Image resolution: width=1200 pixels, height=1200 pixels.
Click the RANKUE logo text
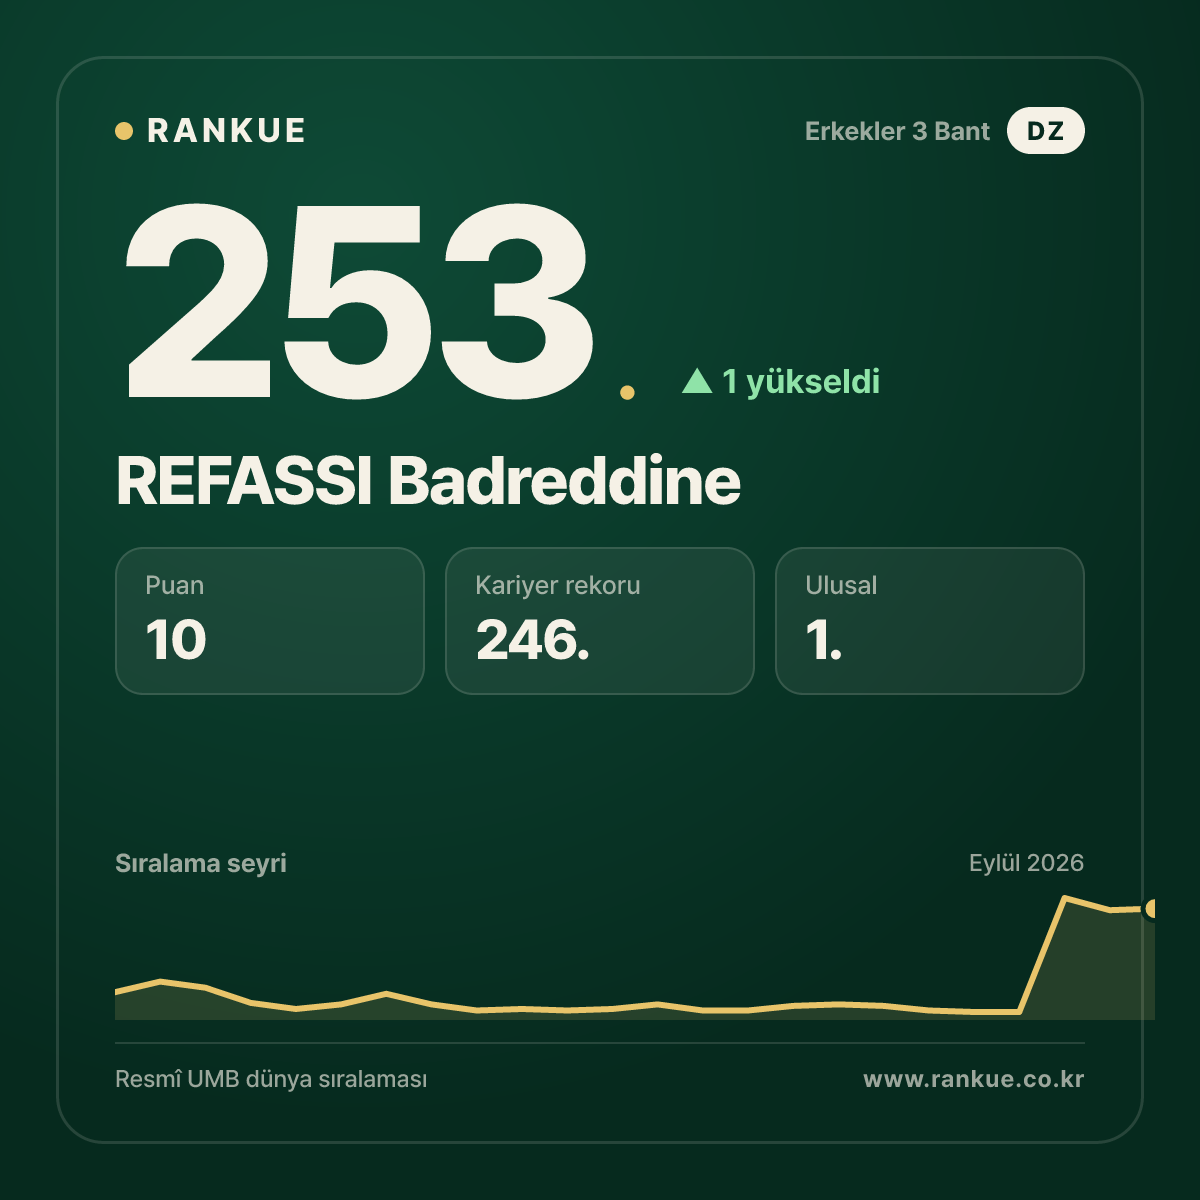pos(226,131)
